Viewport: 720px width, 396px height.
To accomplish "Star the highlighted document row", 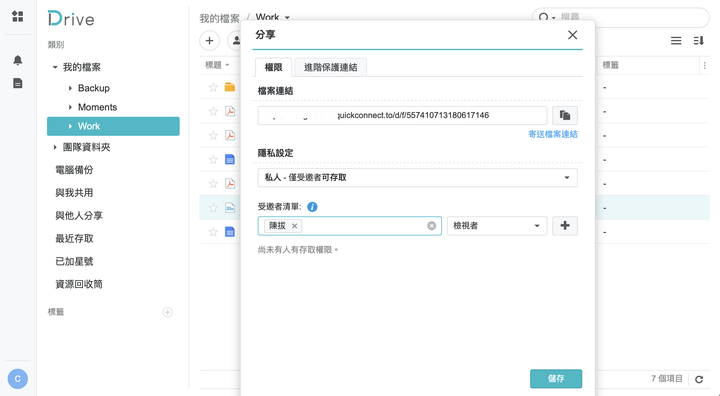I will coord(213,208).
